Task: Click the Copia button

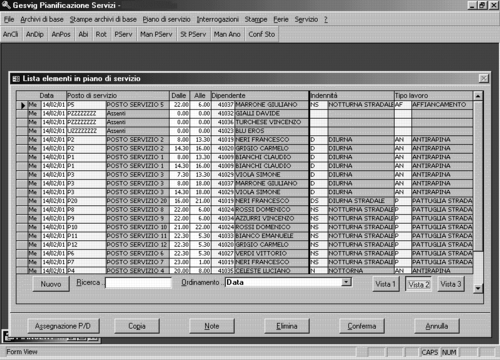Action: [137, 326]
